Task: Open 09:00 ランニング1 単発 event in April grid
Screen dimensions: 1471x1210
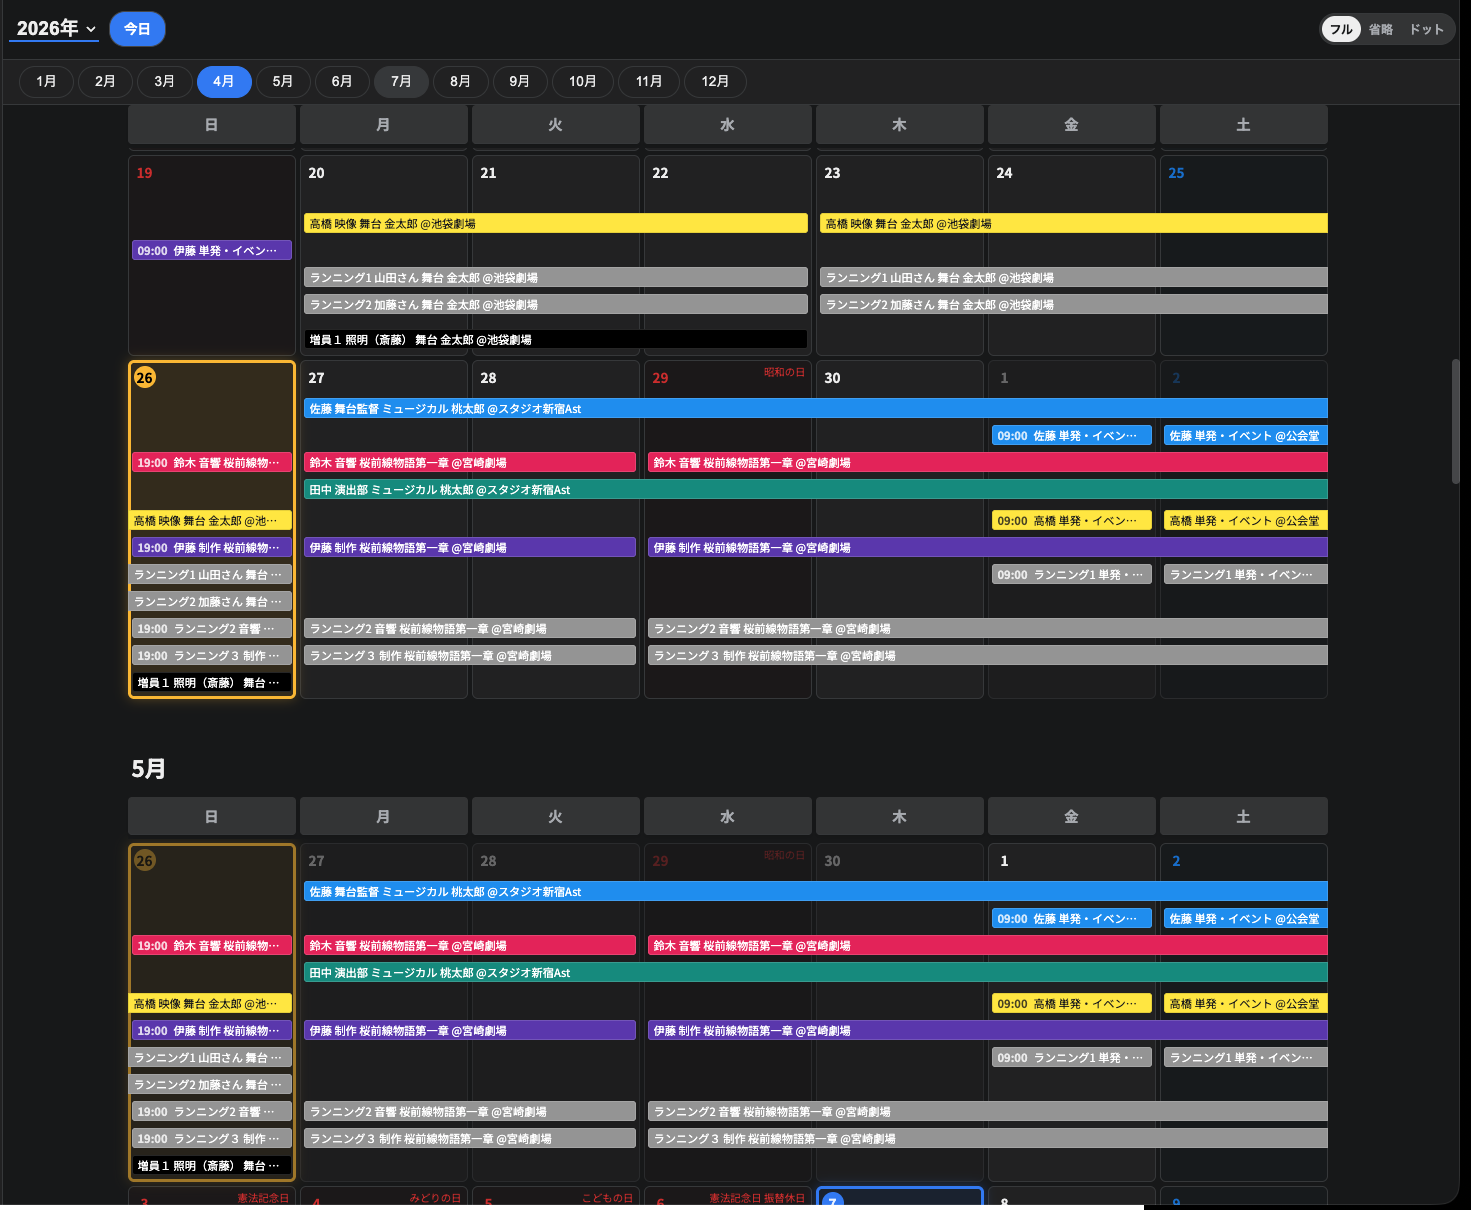Action: pos(1072,574)
